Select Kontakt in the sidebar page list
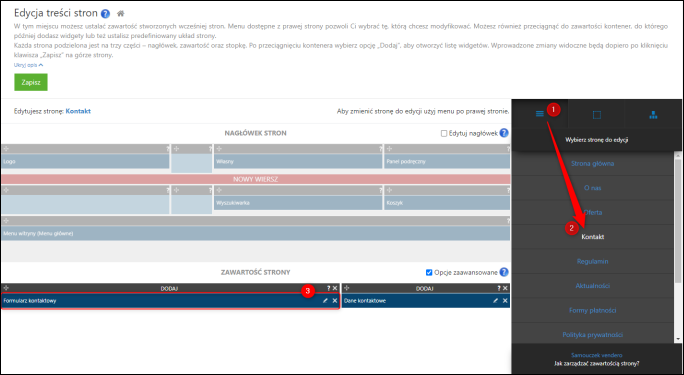The image size is (684, 375). point(592,237)
